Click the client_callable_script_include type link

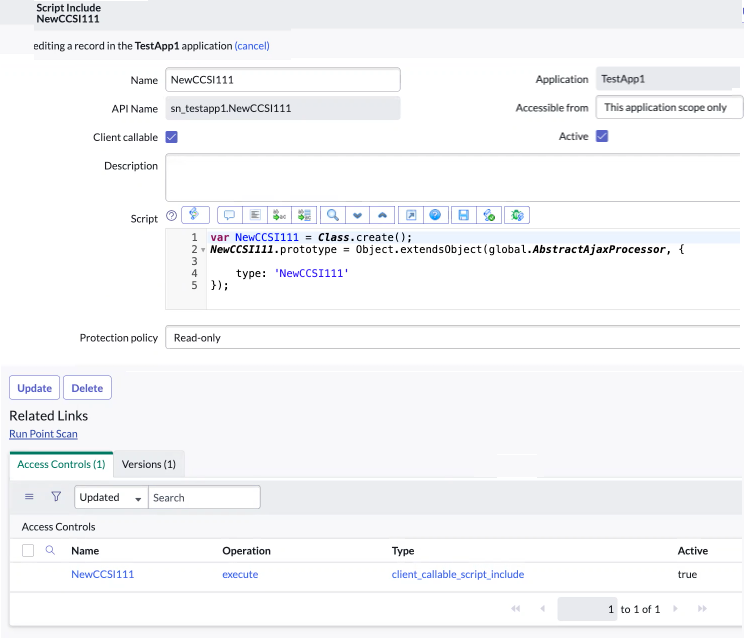(x=458, y=574)
